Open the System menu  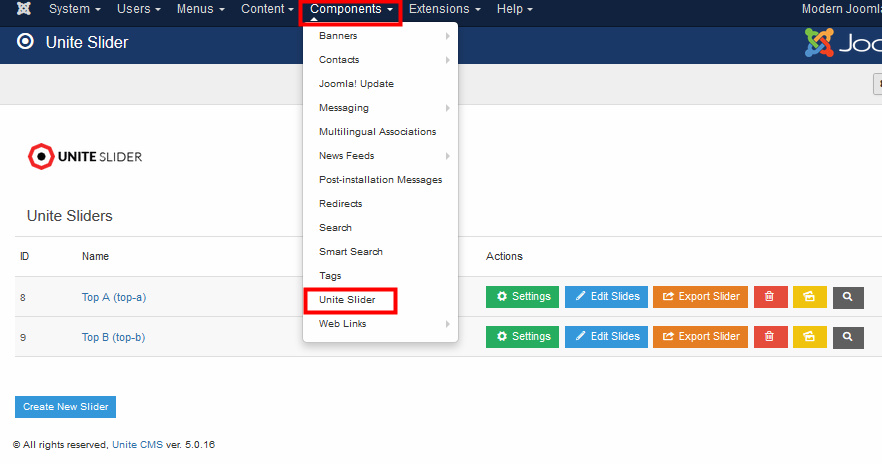[x=74, y=9]
